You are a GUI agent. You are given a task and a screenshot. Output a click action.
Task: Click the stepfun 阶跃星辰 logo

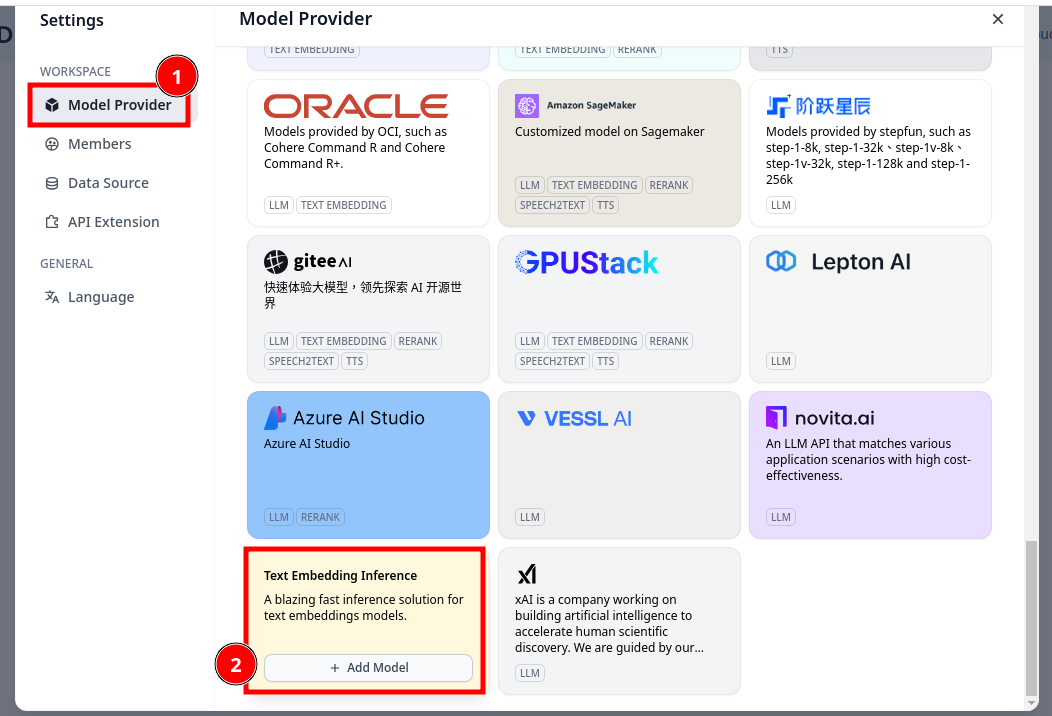point(818,106)
